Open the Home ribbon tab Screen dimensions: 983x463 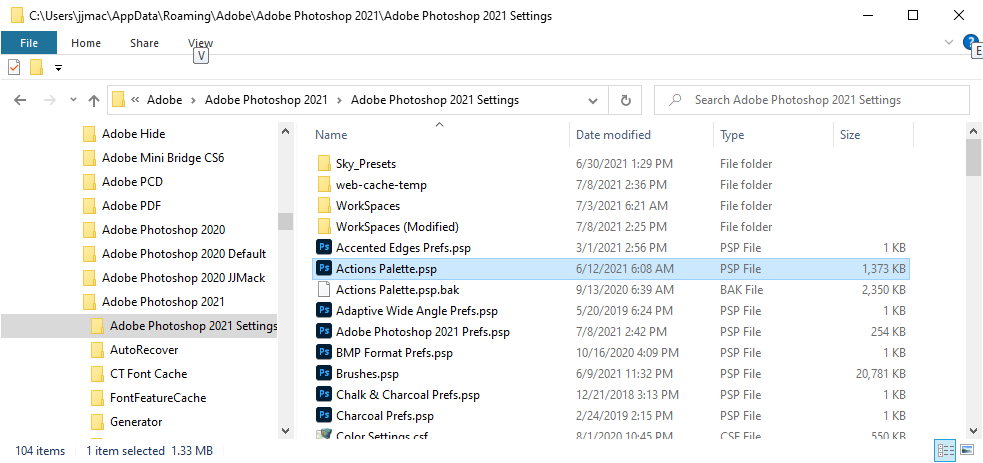pyautogui.click(x=86, y=43)
